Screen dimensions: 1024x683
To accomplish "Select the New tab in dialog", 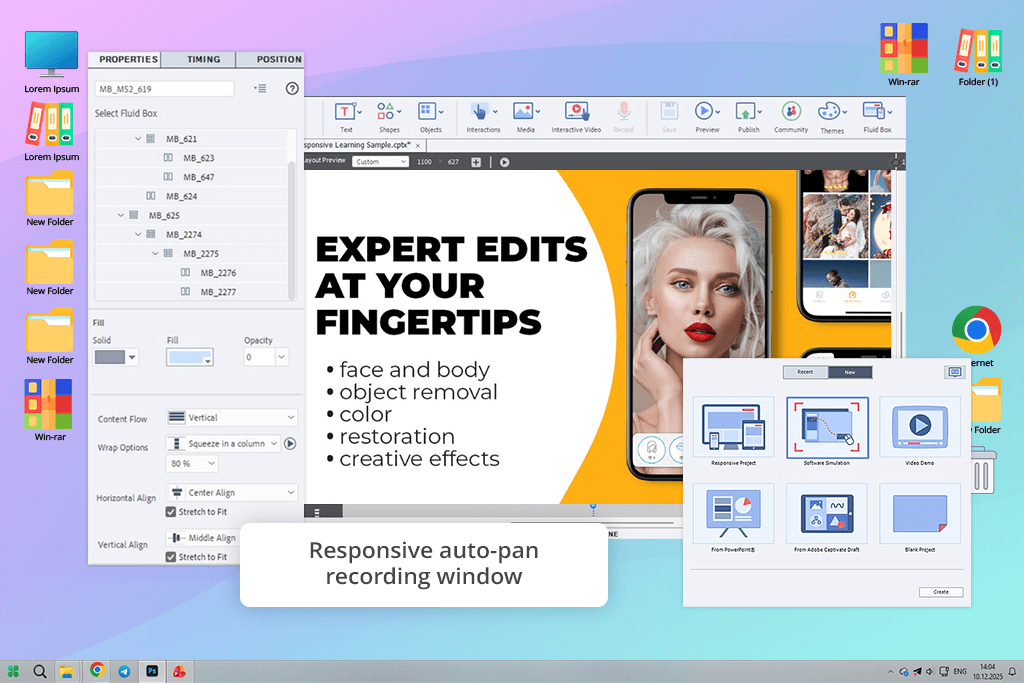I will 850,372.
